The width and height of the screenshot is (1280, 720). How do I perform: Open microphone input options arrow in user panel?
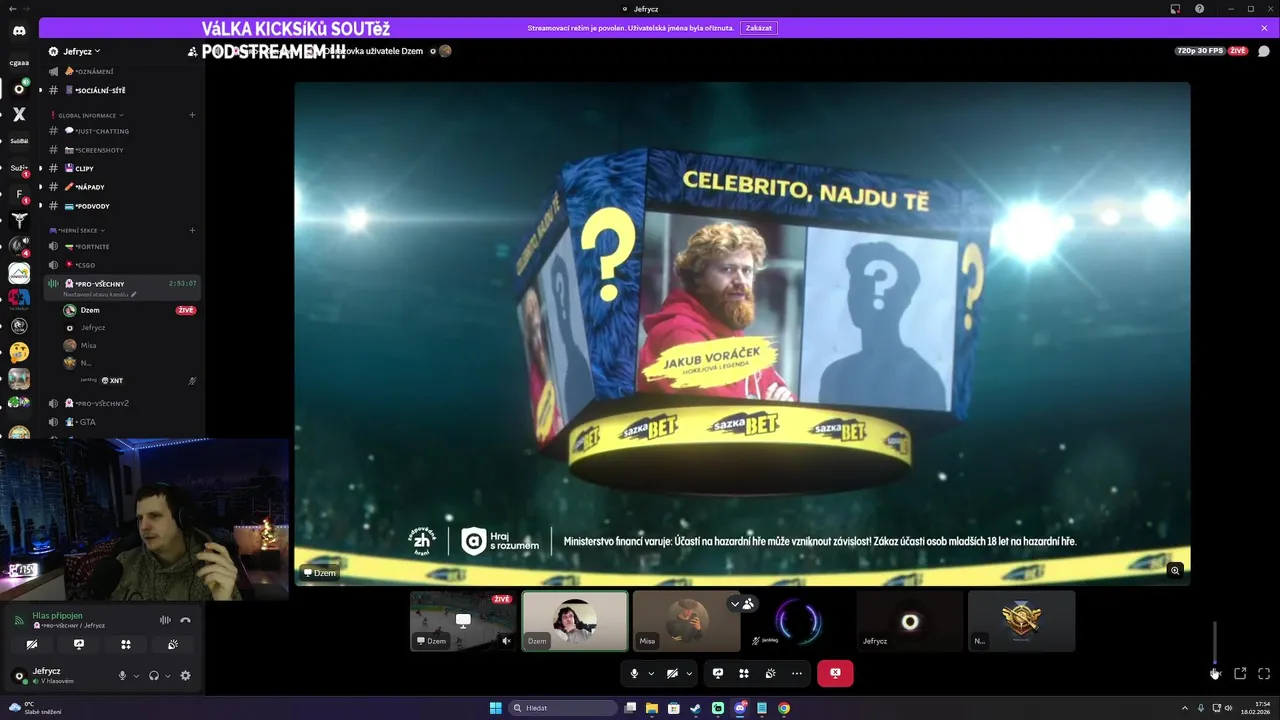point(136,676)
